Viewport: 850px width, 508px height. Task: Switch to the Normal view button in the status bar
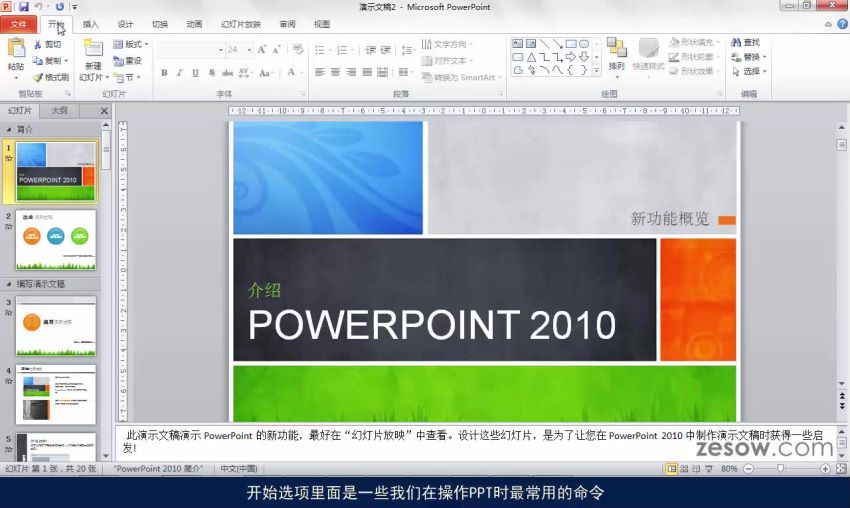(672, 469)
